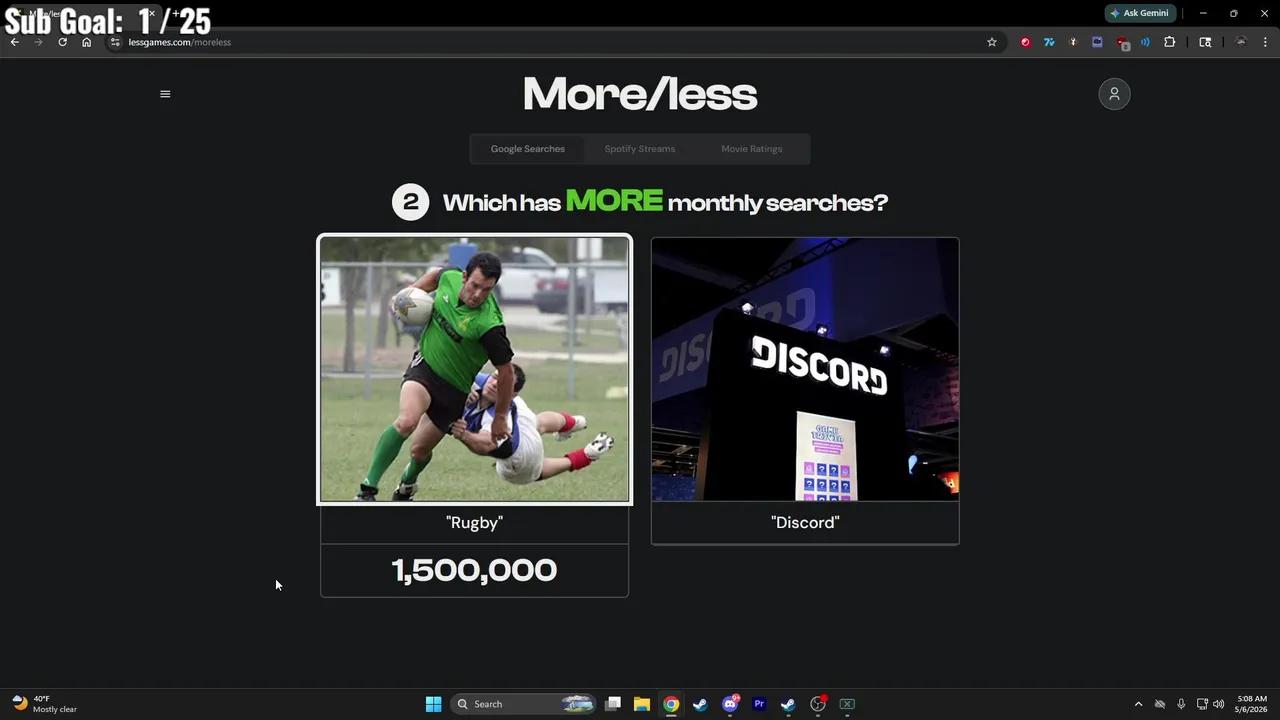Click the browser back arrow
1280x720 pixels.
14,42
